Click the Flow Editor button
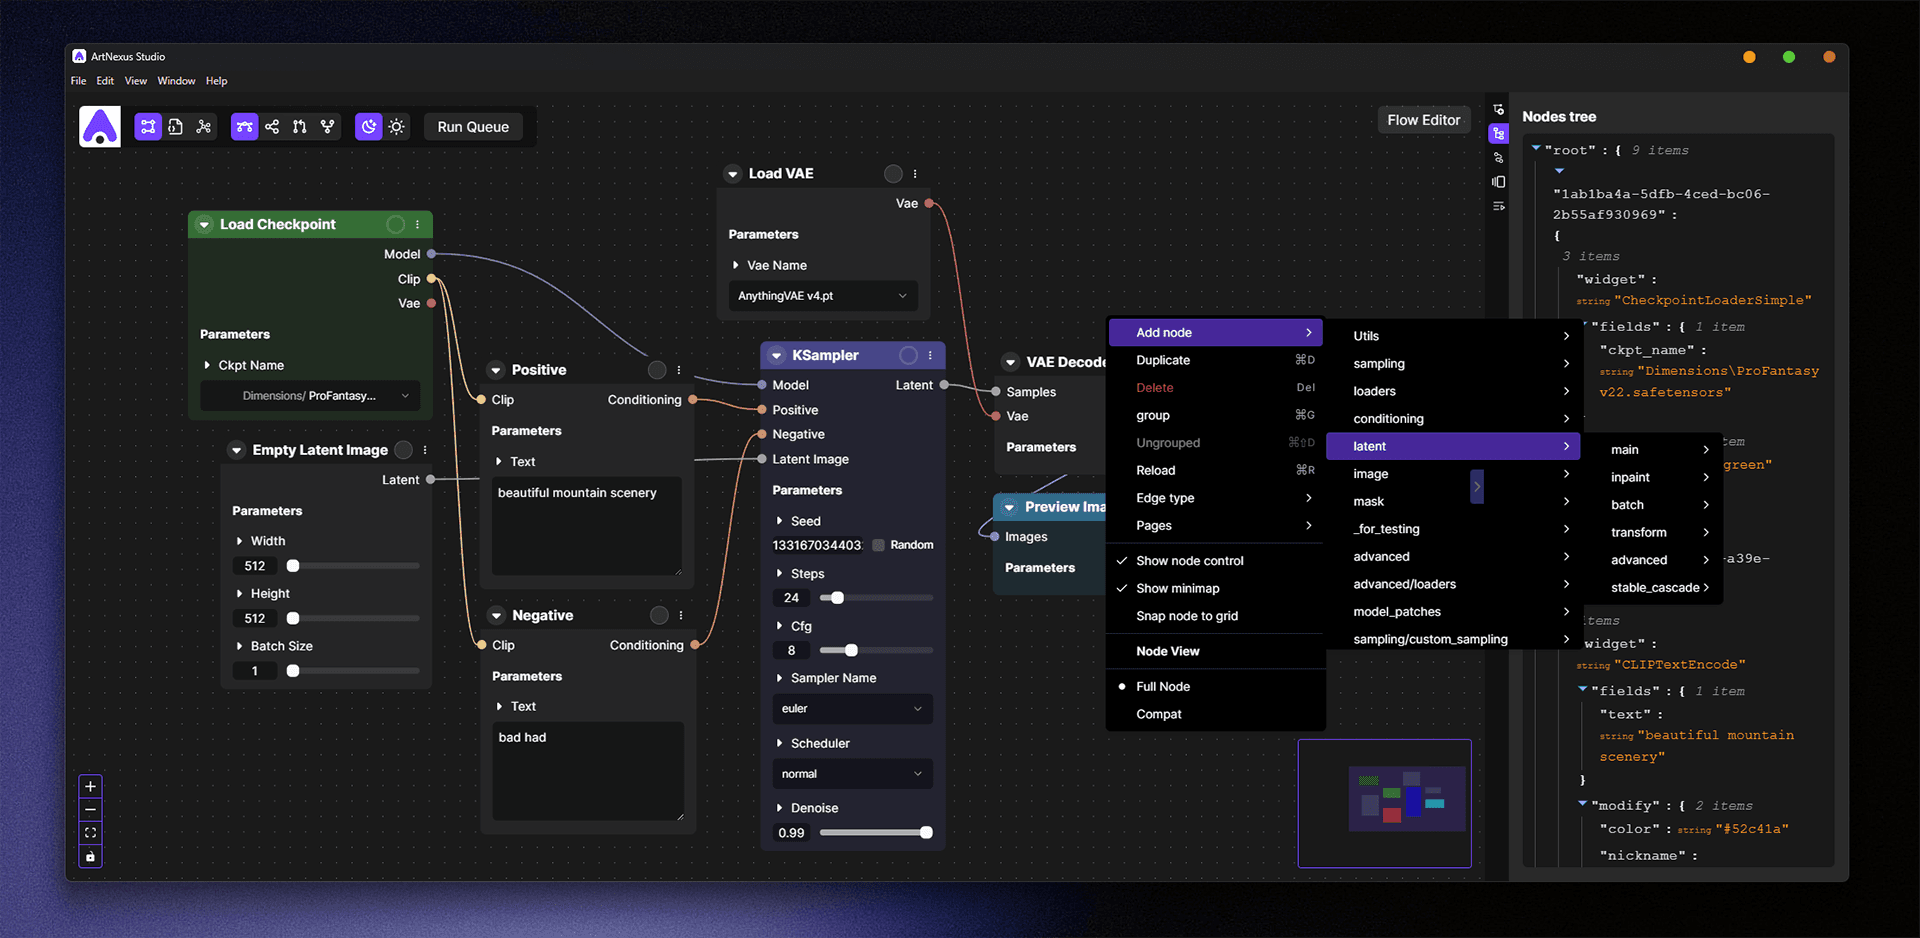1920x938 pixels. click(x=1424, y=120)
